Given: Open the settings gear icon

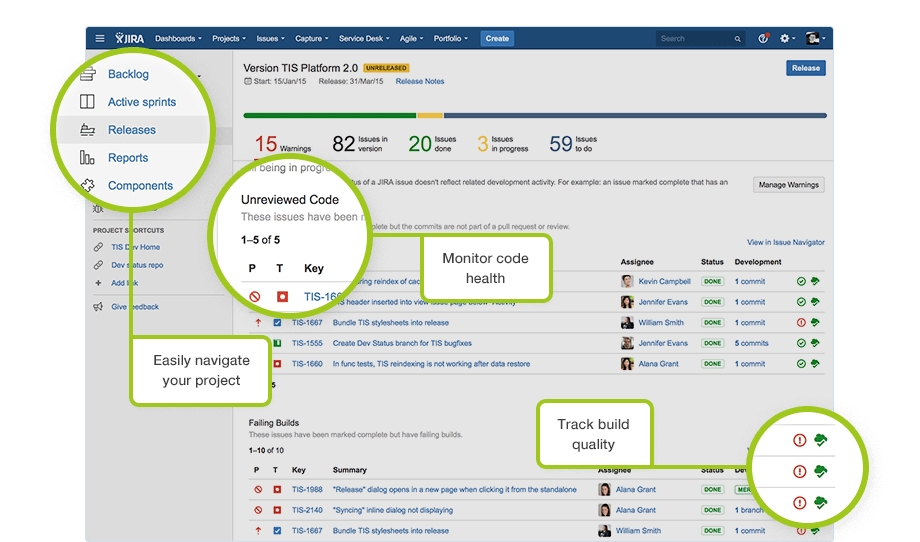Looking at the screenshot, I should point(785,39).
